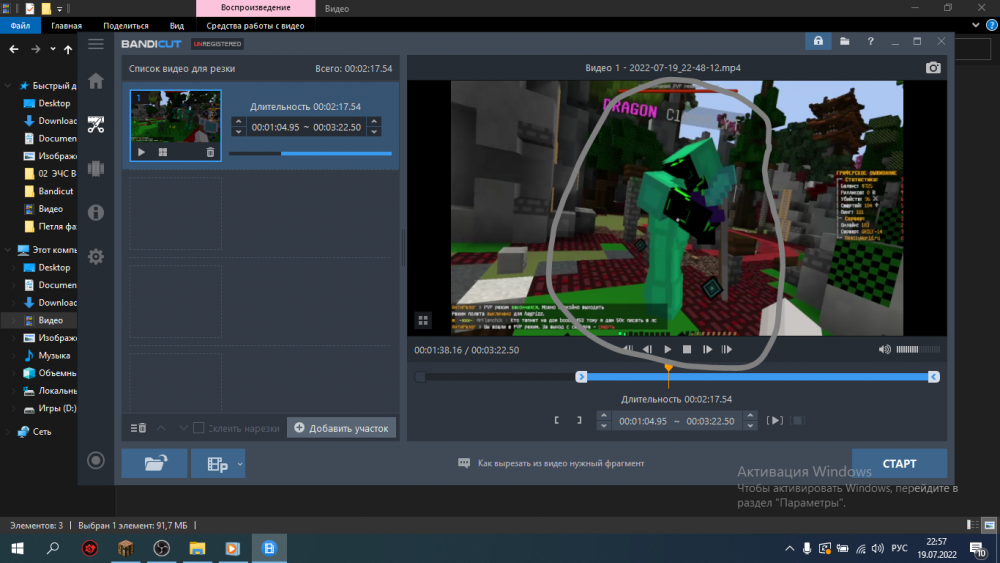The width and height of the screenshot is (1000, 563).
Task: Play the video preview
Action: [667, 349]
